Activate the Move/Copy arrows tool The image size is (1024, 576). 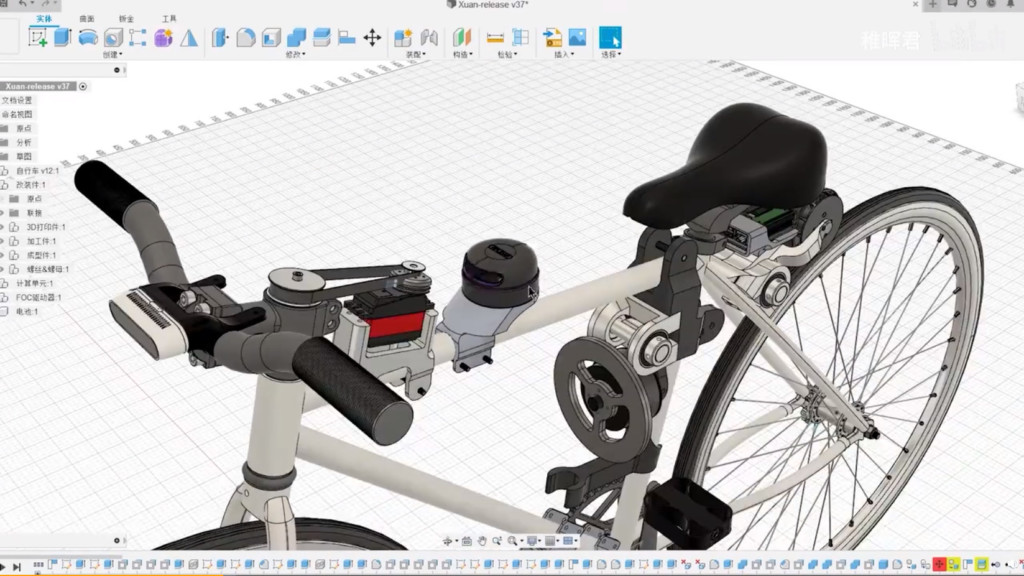coord(372,38)
